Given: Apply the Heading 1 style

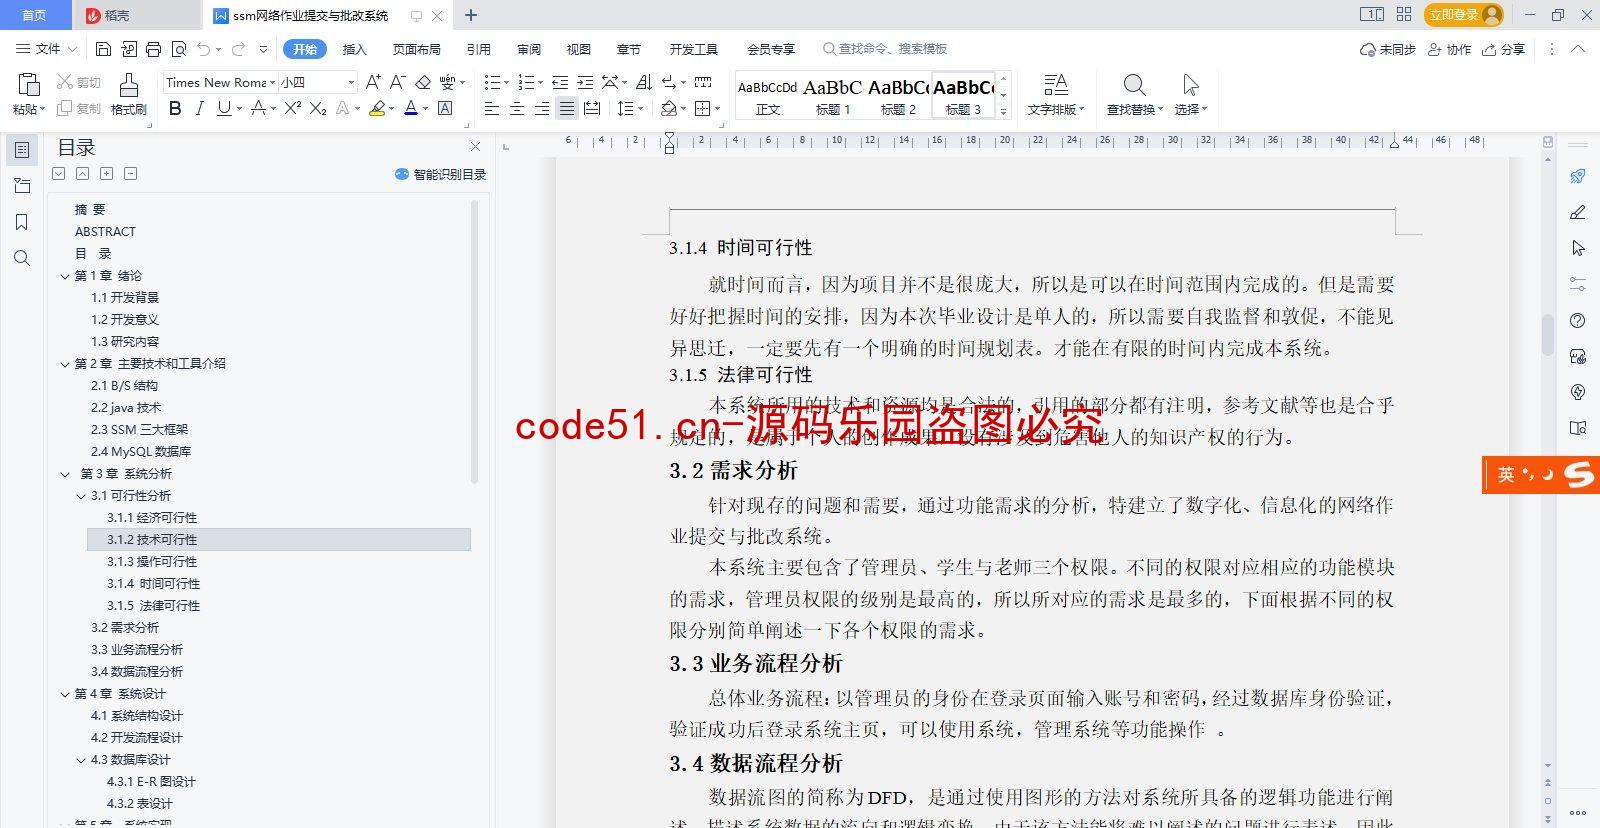Looking at the screenshot, I should point(833,96).
